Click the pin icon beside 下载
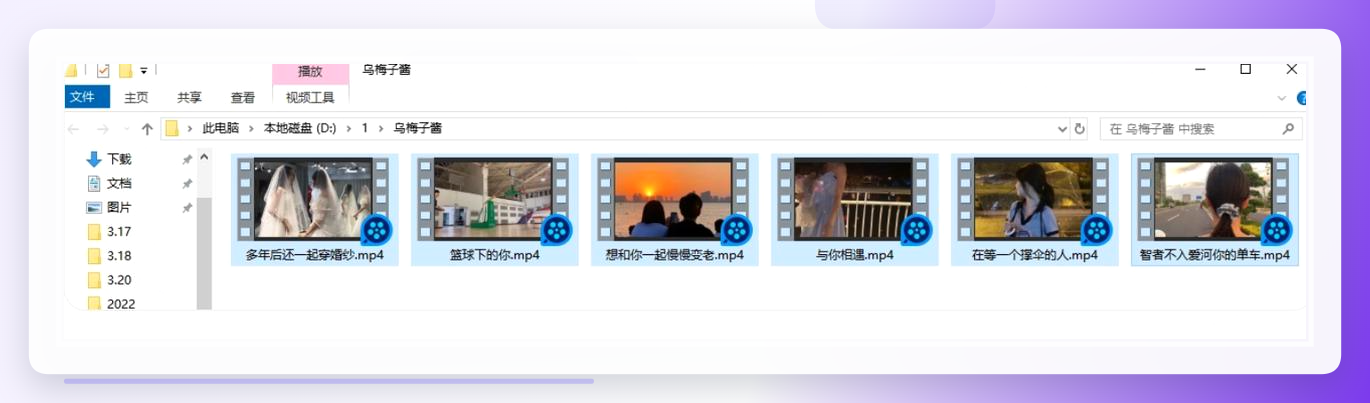This screenshot has width=1370, height=403. pyautogui.click(x=187, y=160)
